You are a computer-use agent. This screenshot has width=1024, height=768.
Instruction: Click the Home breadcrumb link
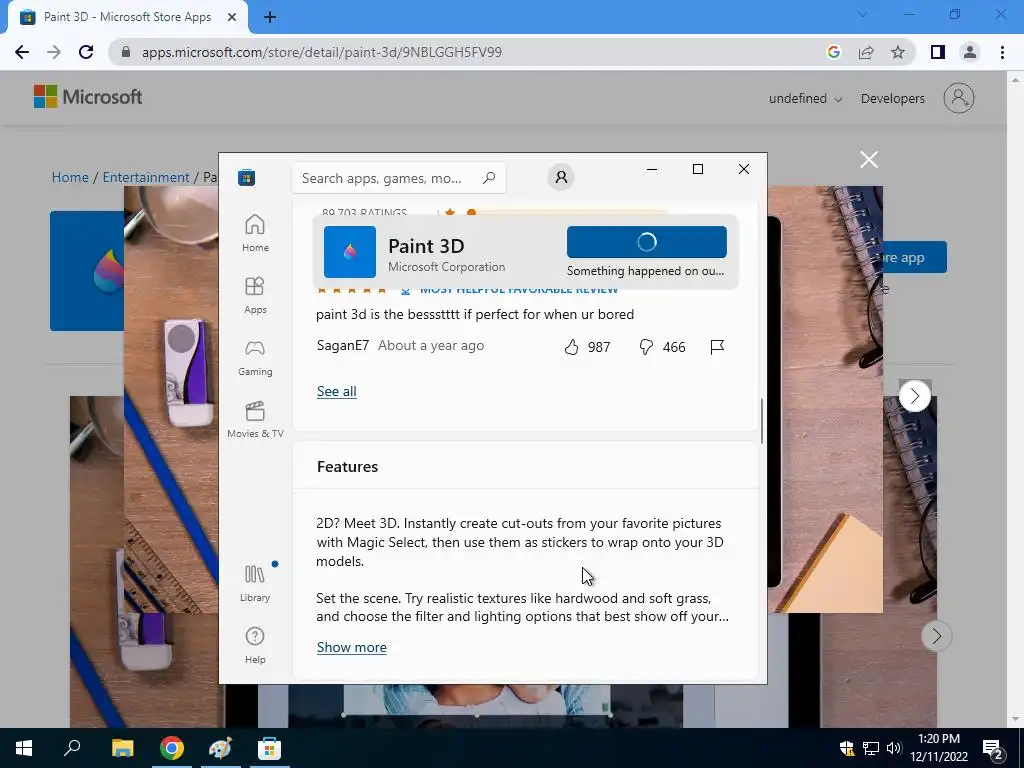[70, 177]
